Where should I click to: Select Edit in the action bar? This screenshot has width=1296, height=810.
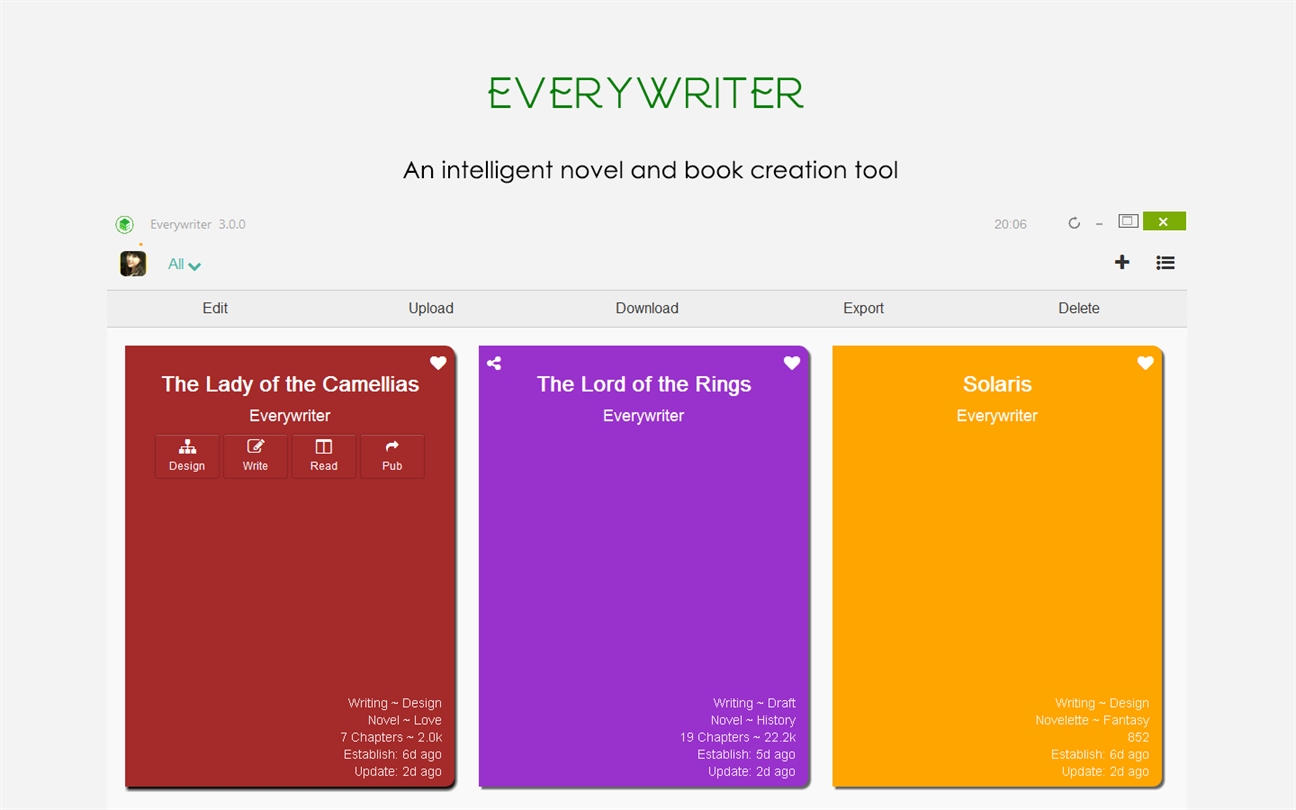[215, 308]
